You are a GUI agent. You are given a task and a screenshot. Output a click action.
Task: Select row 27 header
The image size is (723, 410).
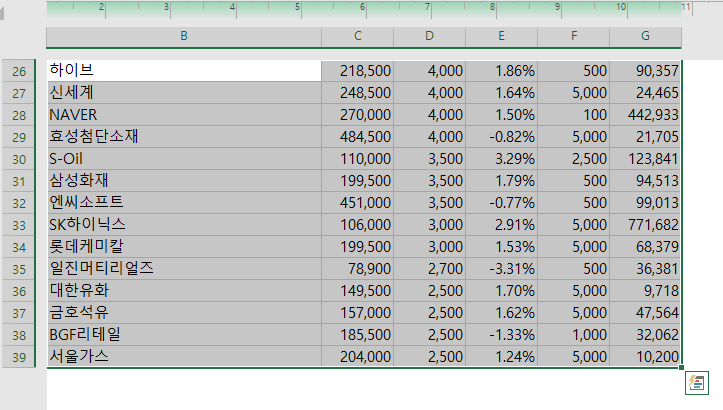[18, 93]
